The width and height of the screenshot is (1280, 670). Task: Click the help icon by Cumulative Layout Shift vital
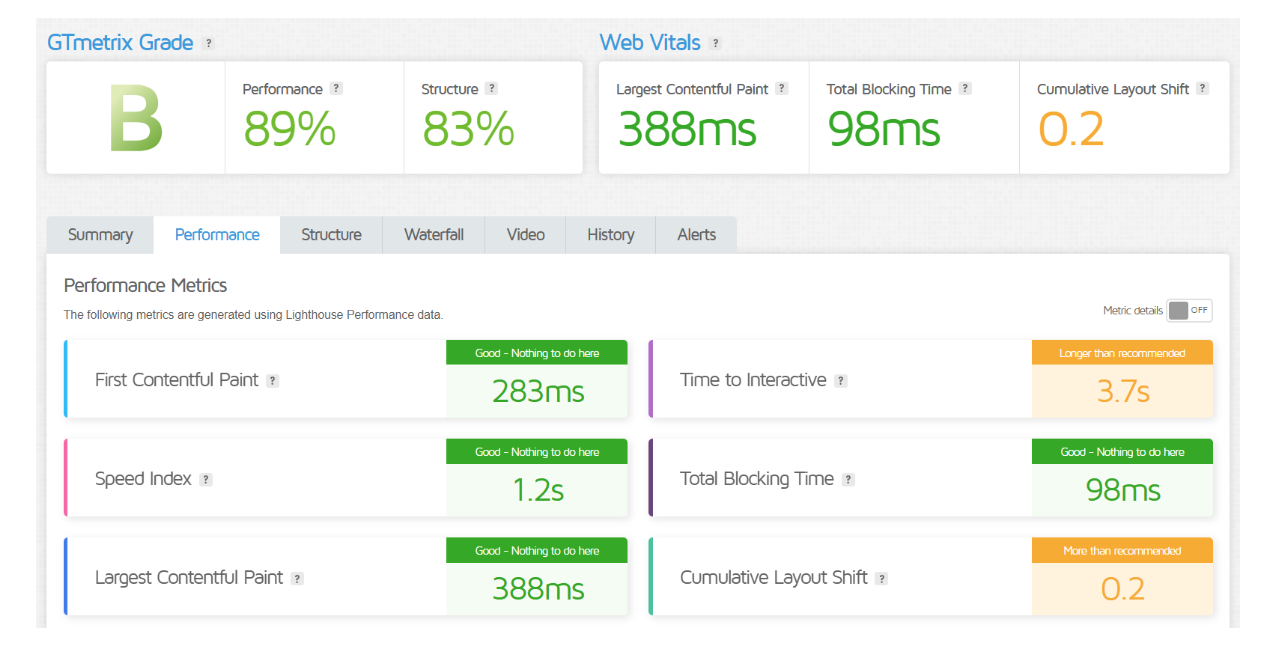pos(1202,88)
